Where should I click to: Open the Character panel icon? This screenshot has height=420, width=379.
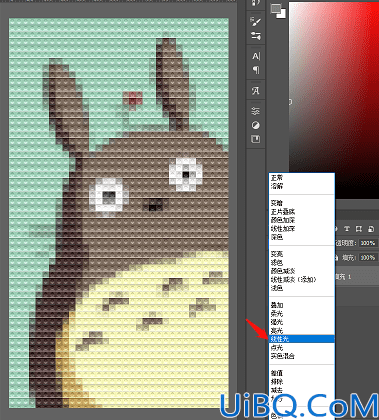coord(256,56)
